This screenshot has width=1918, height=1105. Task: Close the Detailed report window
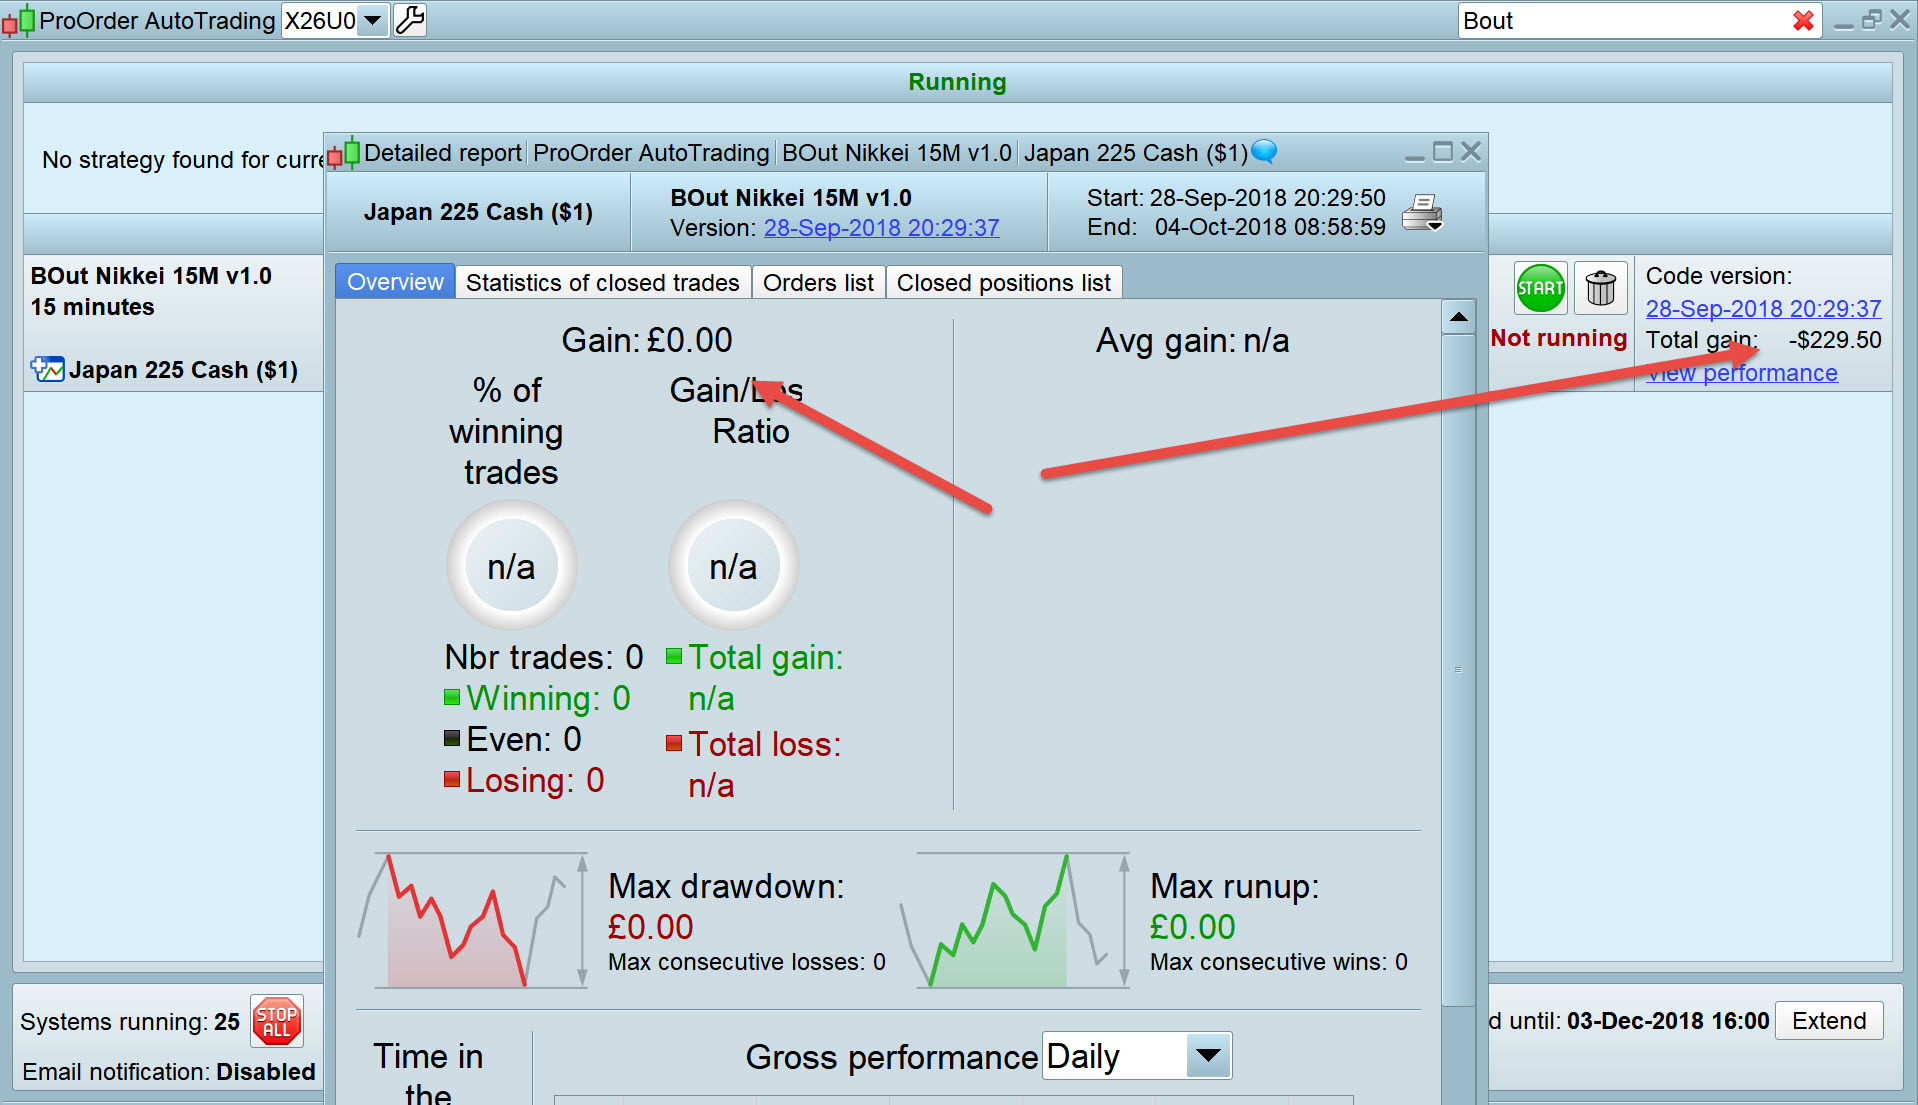(x=1470, y=152)
